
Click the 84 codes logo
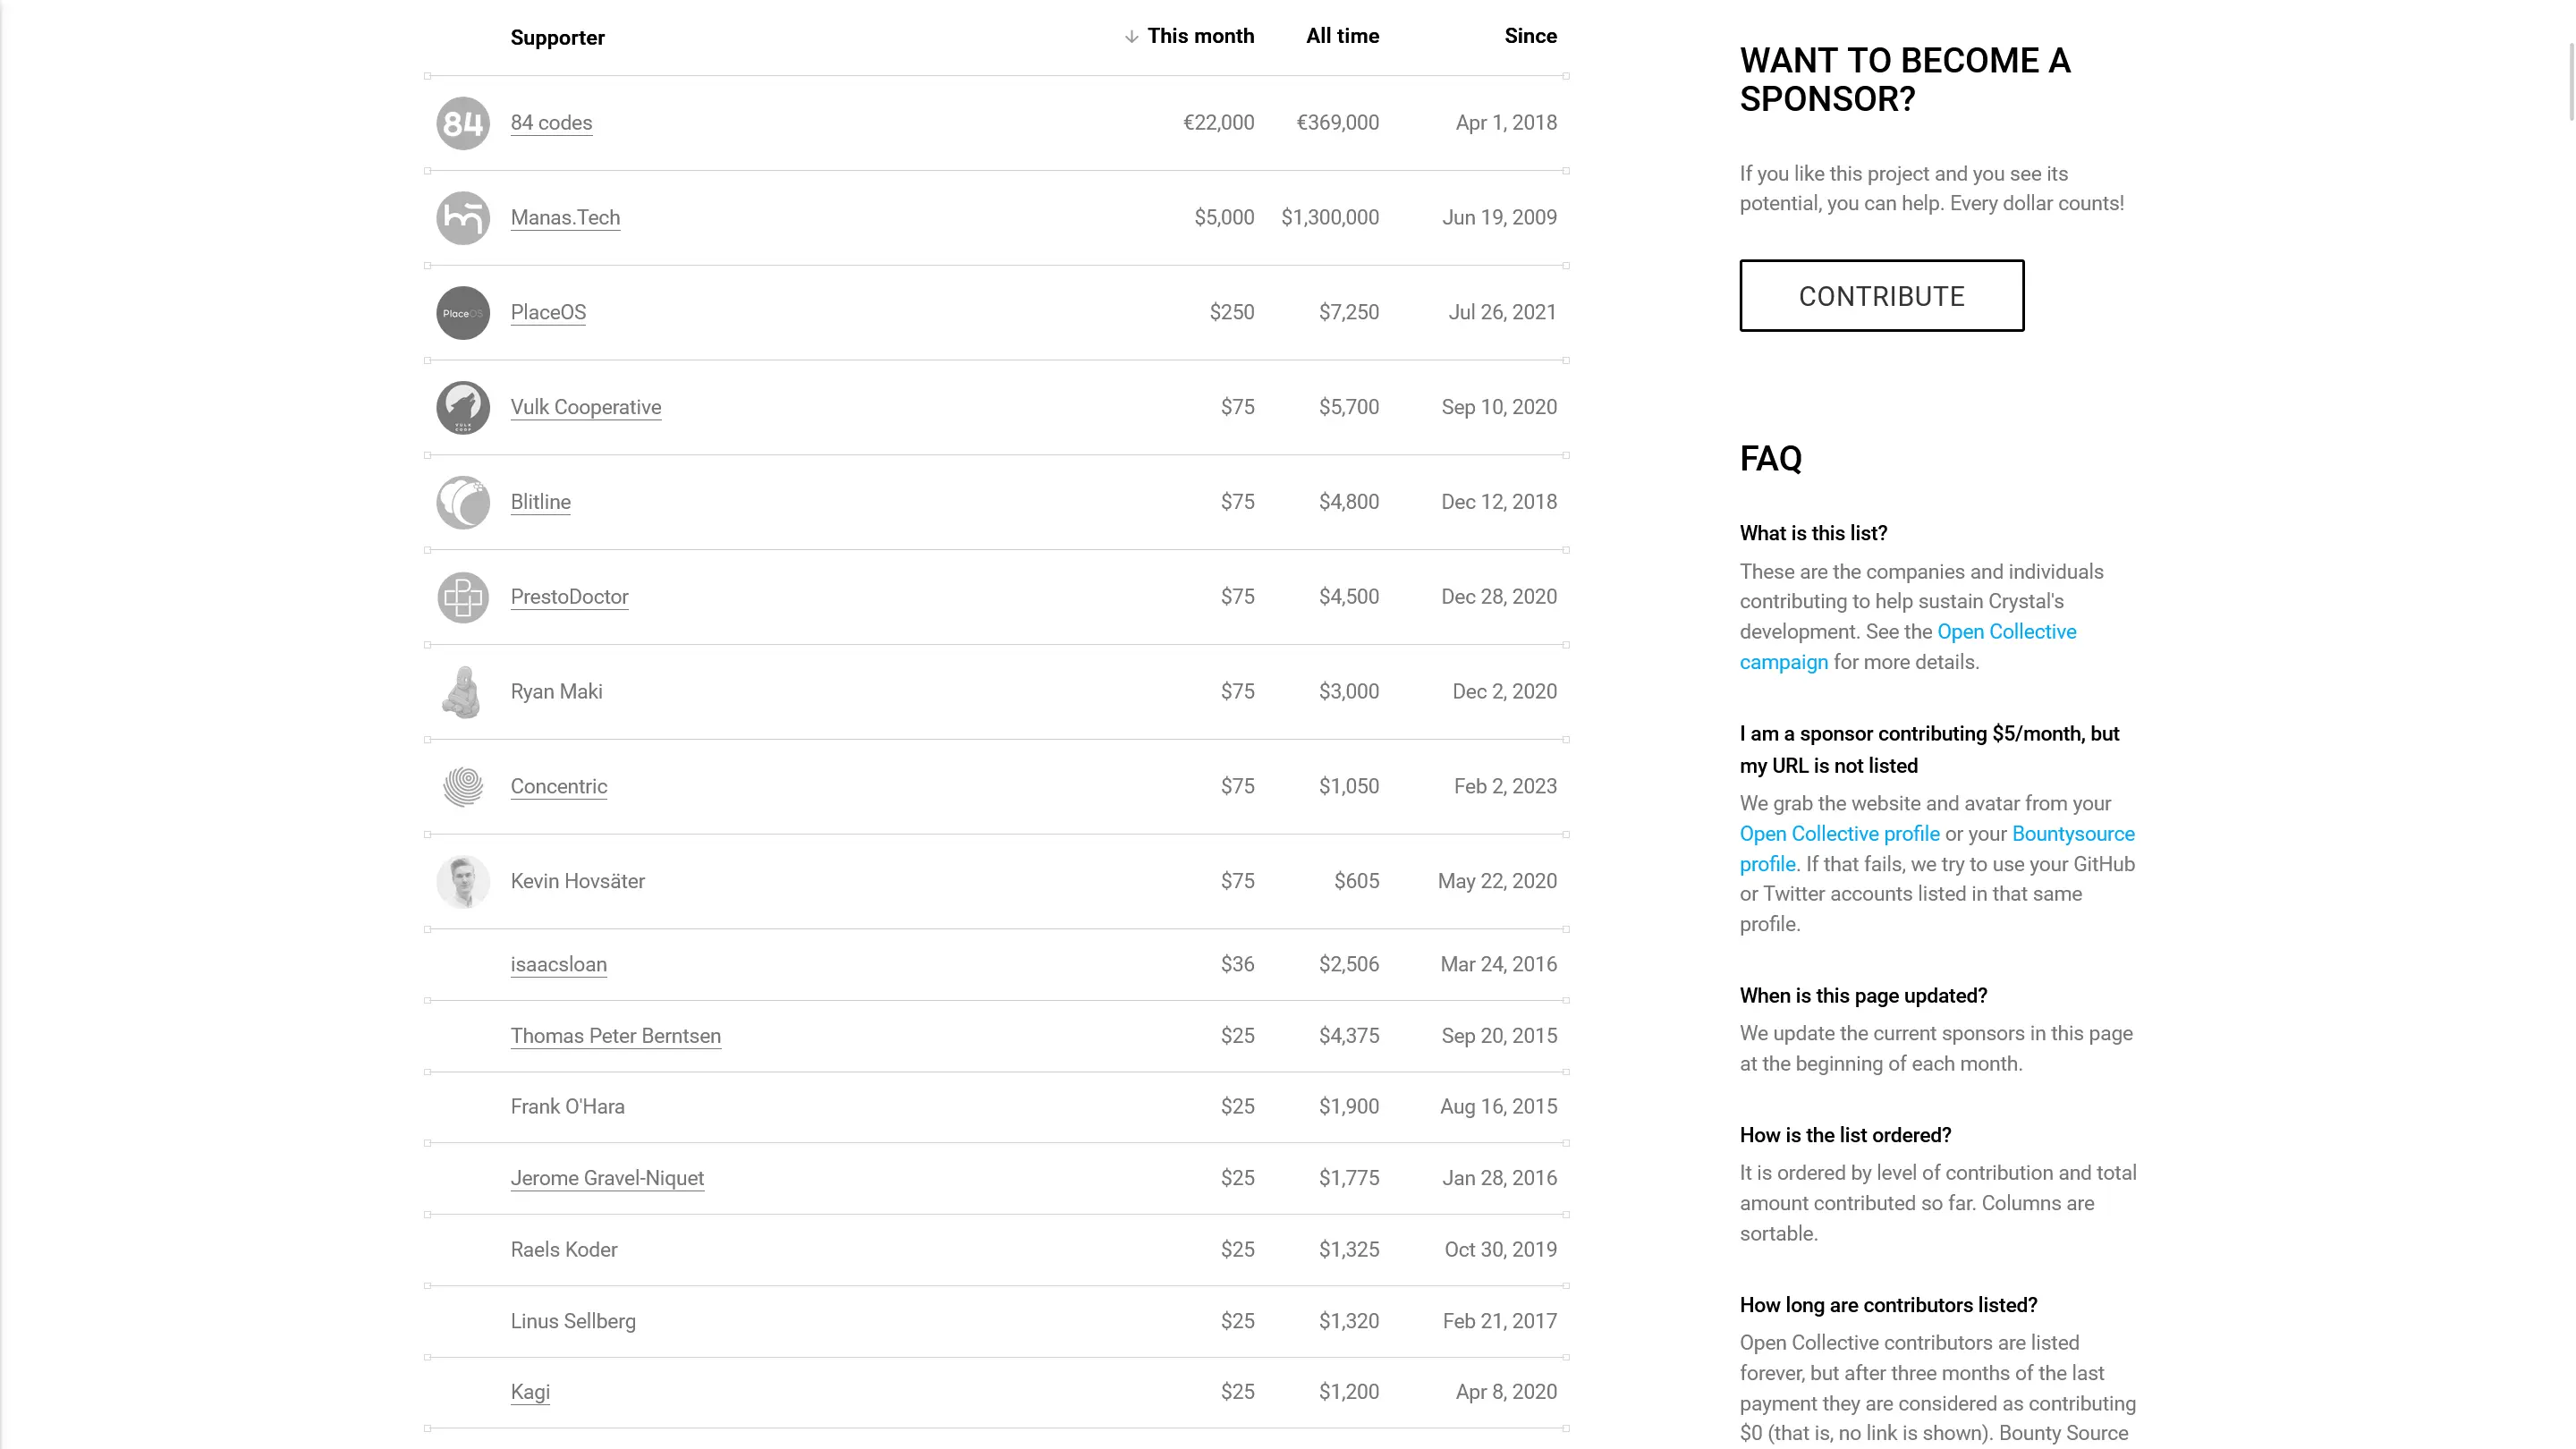point(462,123)
